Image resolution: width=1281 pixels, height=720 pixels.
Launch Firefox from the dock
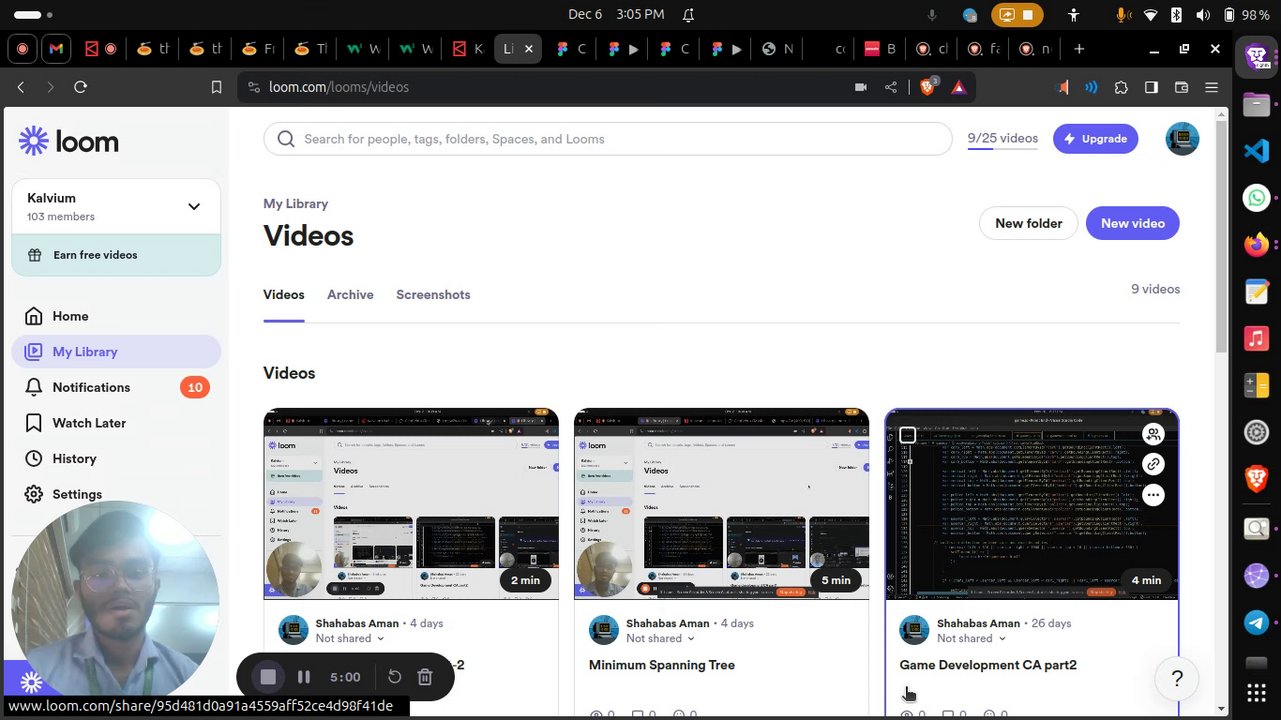pyautogui.click(x=1257, y=244)
